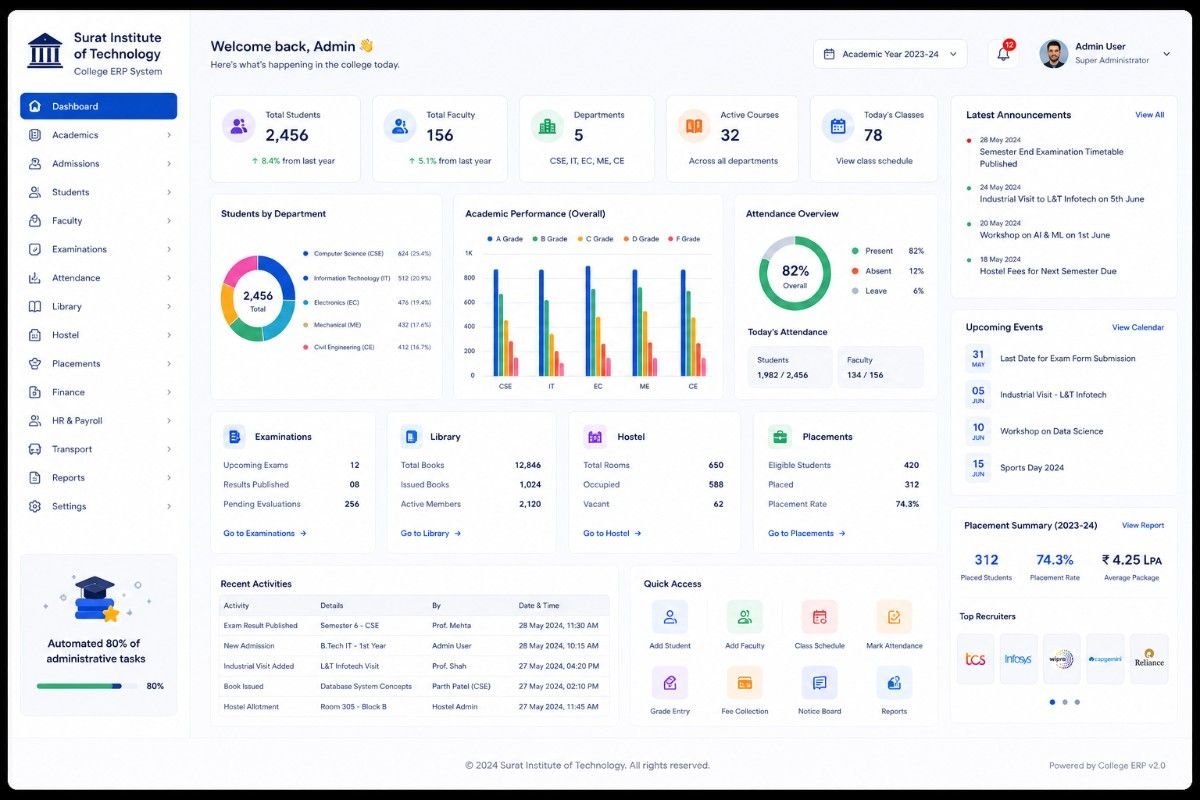Expand the Academics sidebar chevron

point(168,135)
